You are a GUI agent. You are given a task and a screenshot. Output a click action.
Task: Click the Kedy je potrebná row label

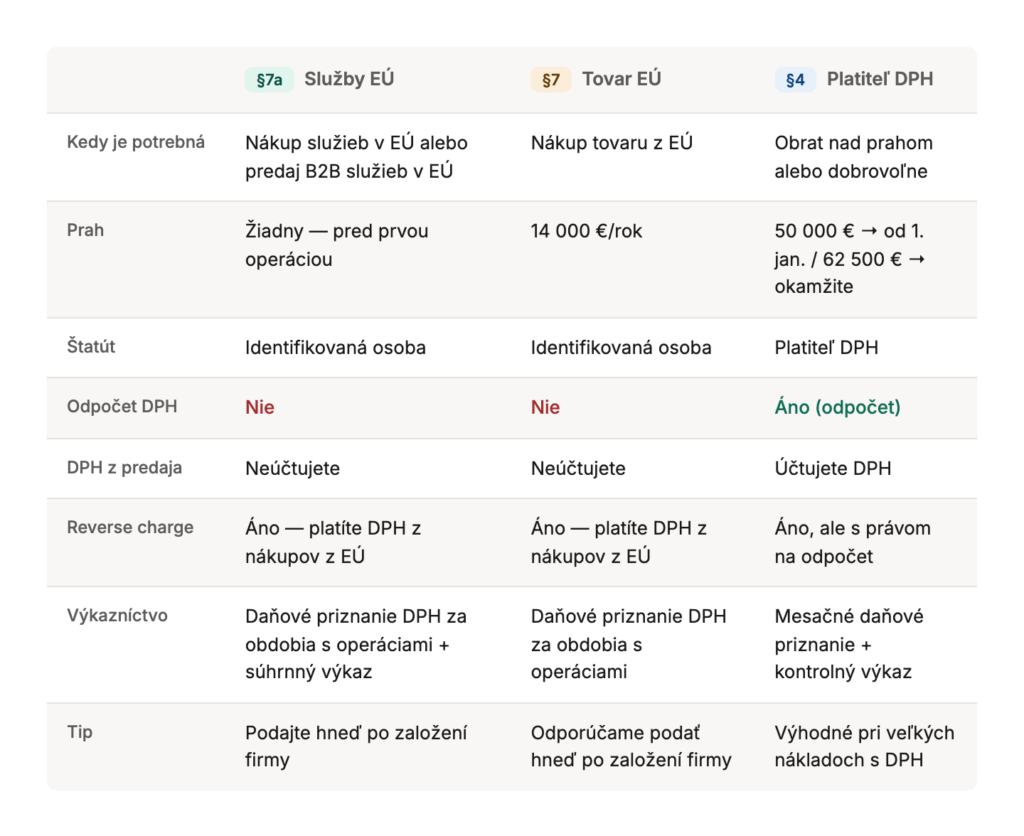pos(136,142)
